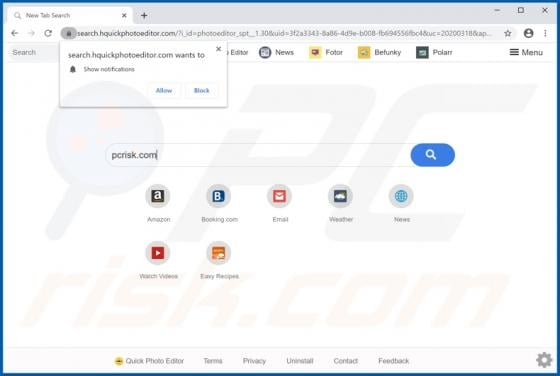The width and height of the screenshot is (560, 376).
Task: Open the News toolbar shortcut
Action: (276, 52)
